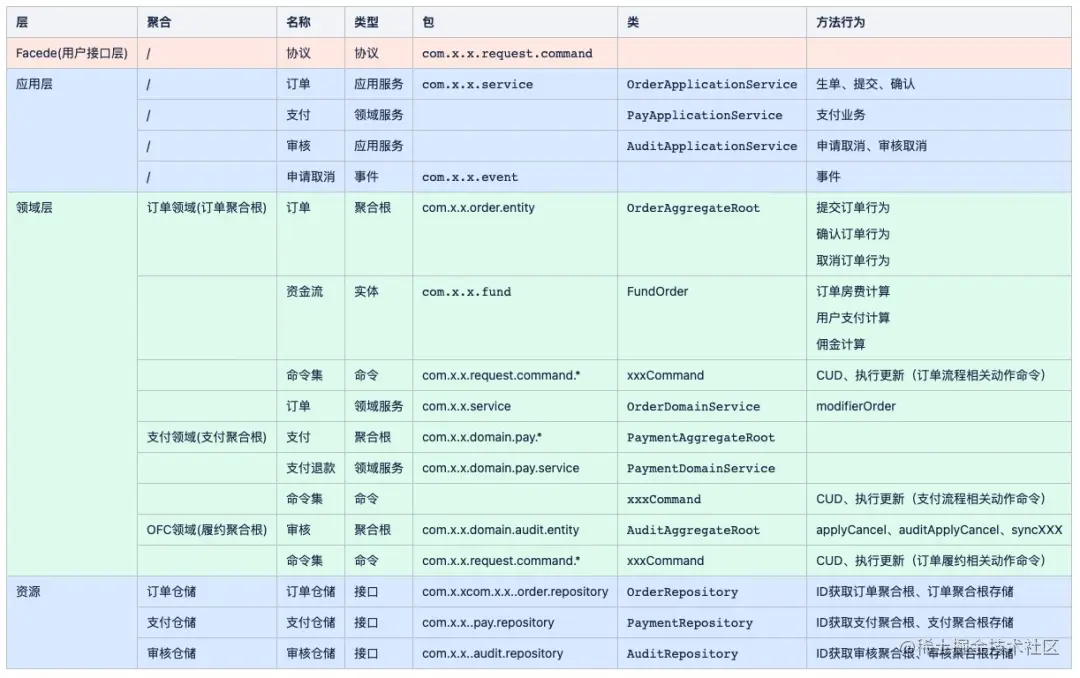Viewport: 1080px width, 678px height.
Task: Click the 提交订单行为 text
Action: click(x=853, y=207)
